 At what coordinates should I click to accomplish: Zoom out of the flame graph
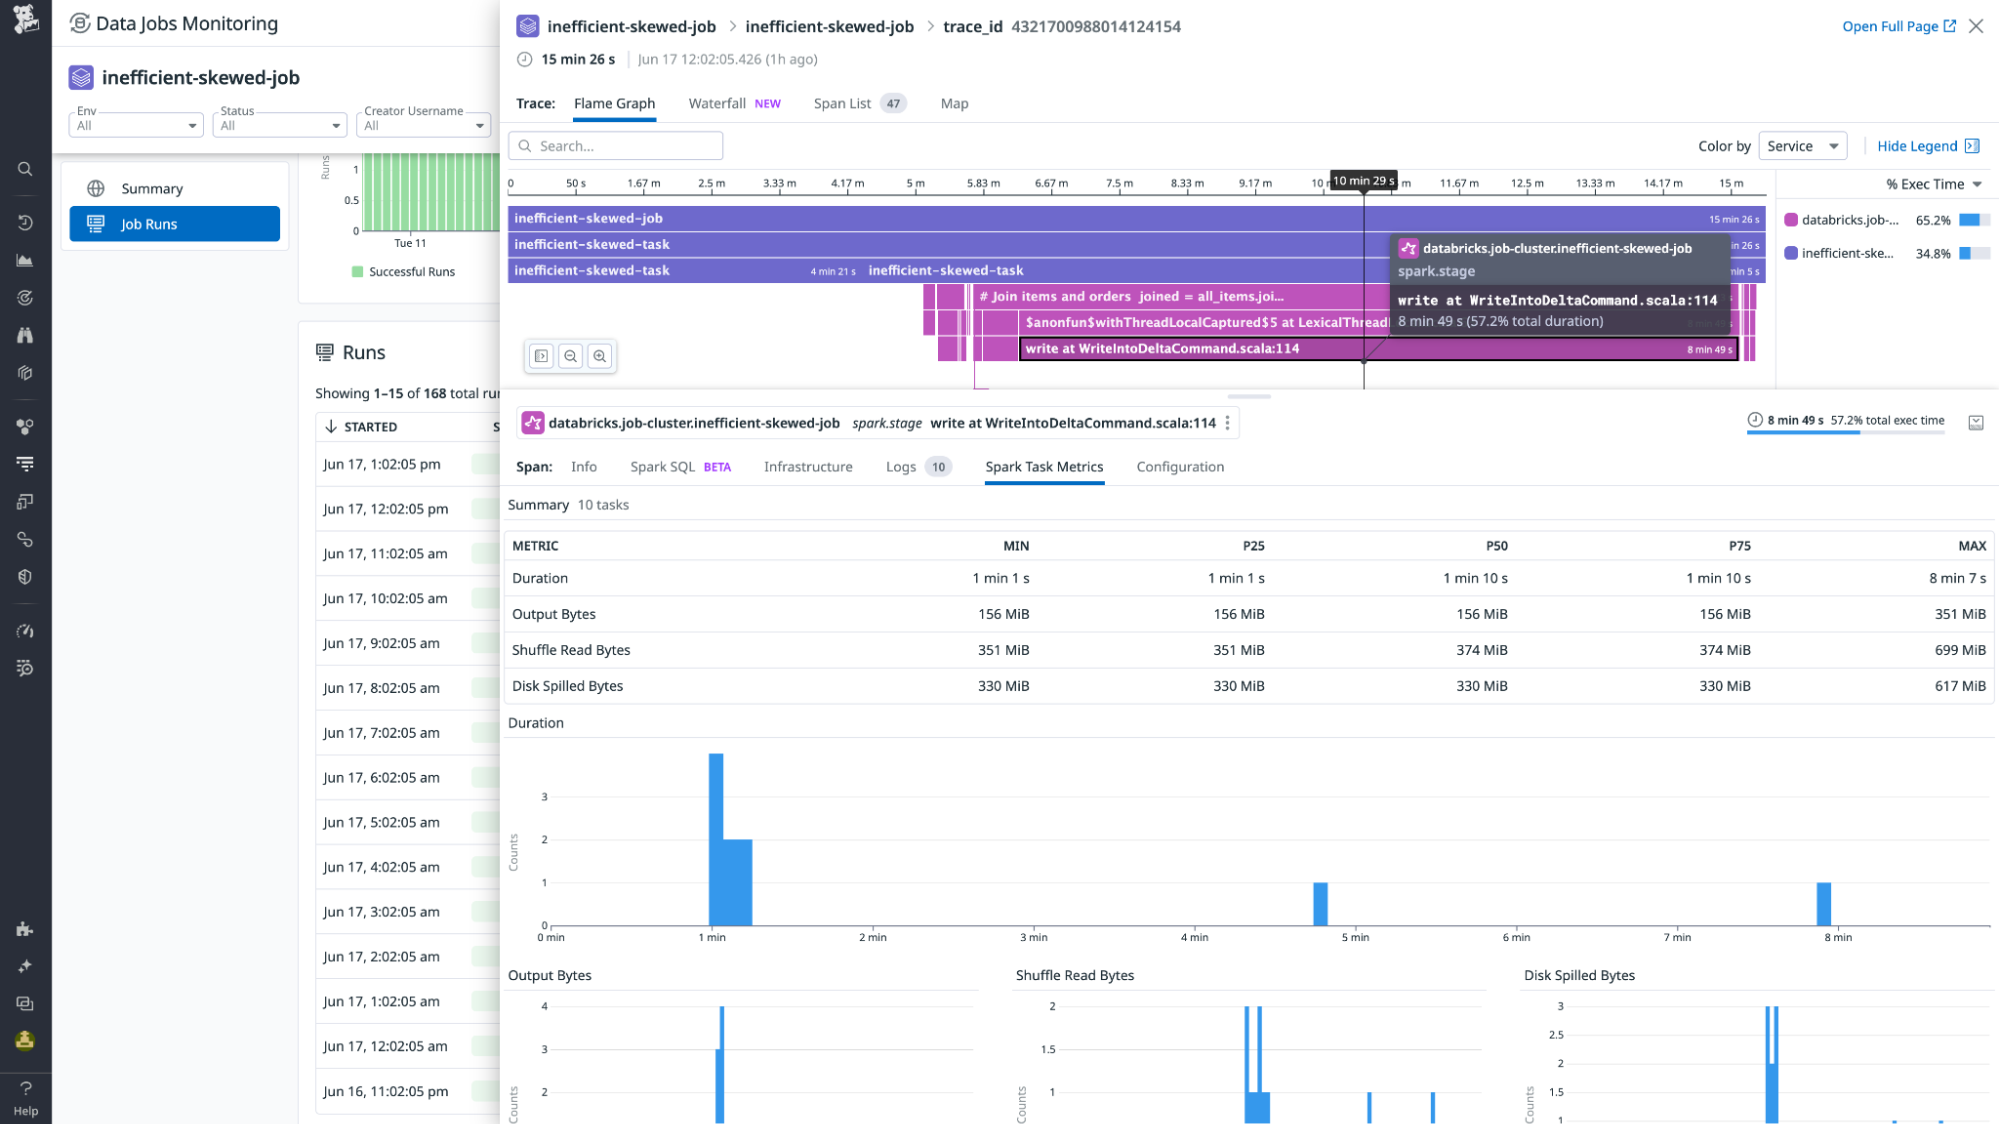pyautogui.click(x=570, y=356)
